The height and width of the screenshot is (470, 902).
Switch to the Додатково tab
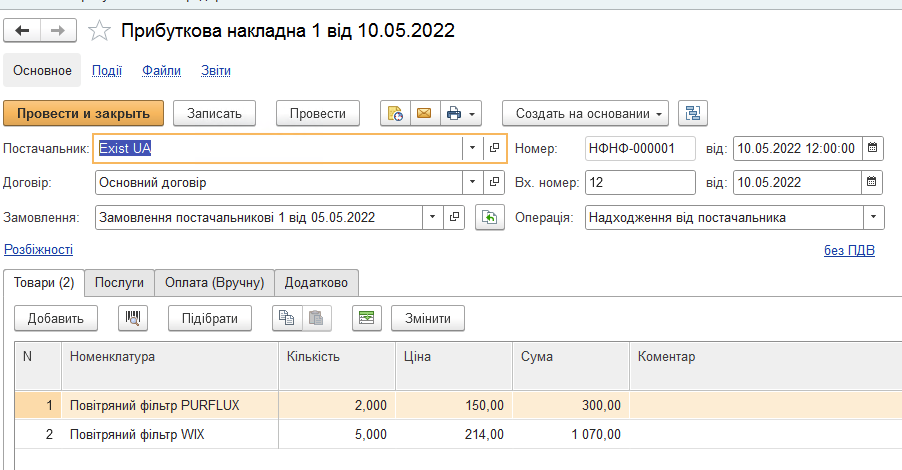[316, 282]
